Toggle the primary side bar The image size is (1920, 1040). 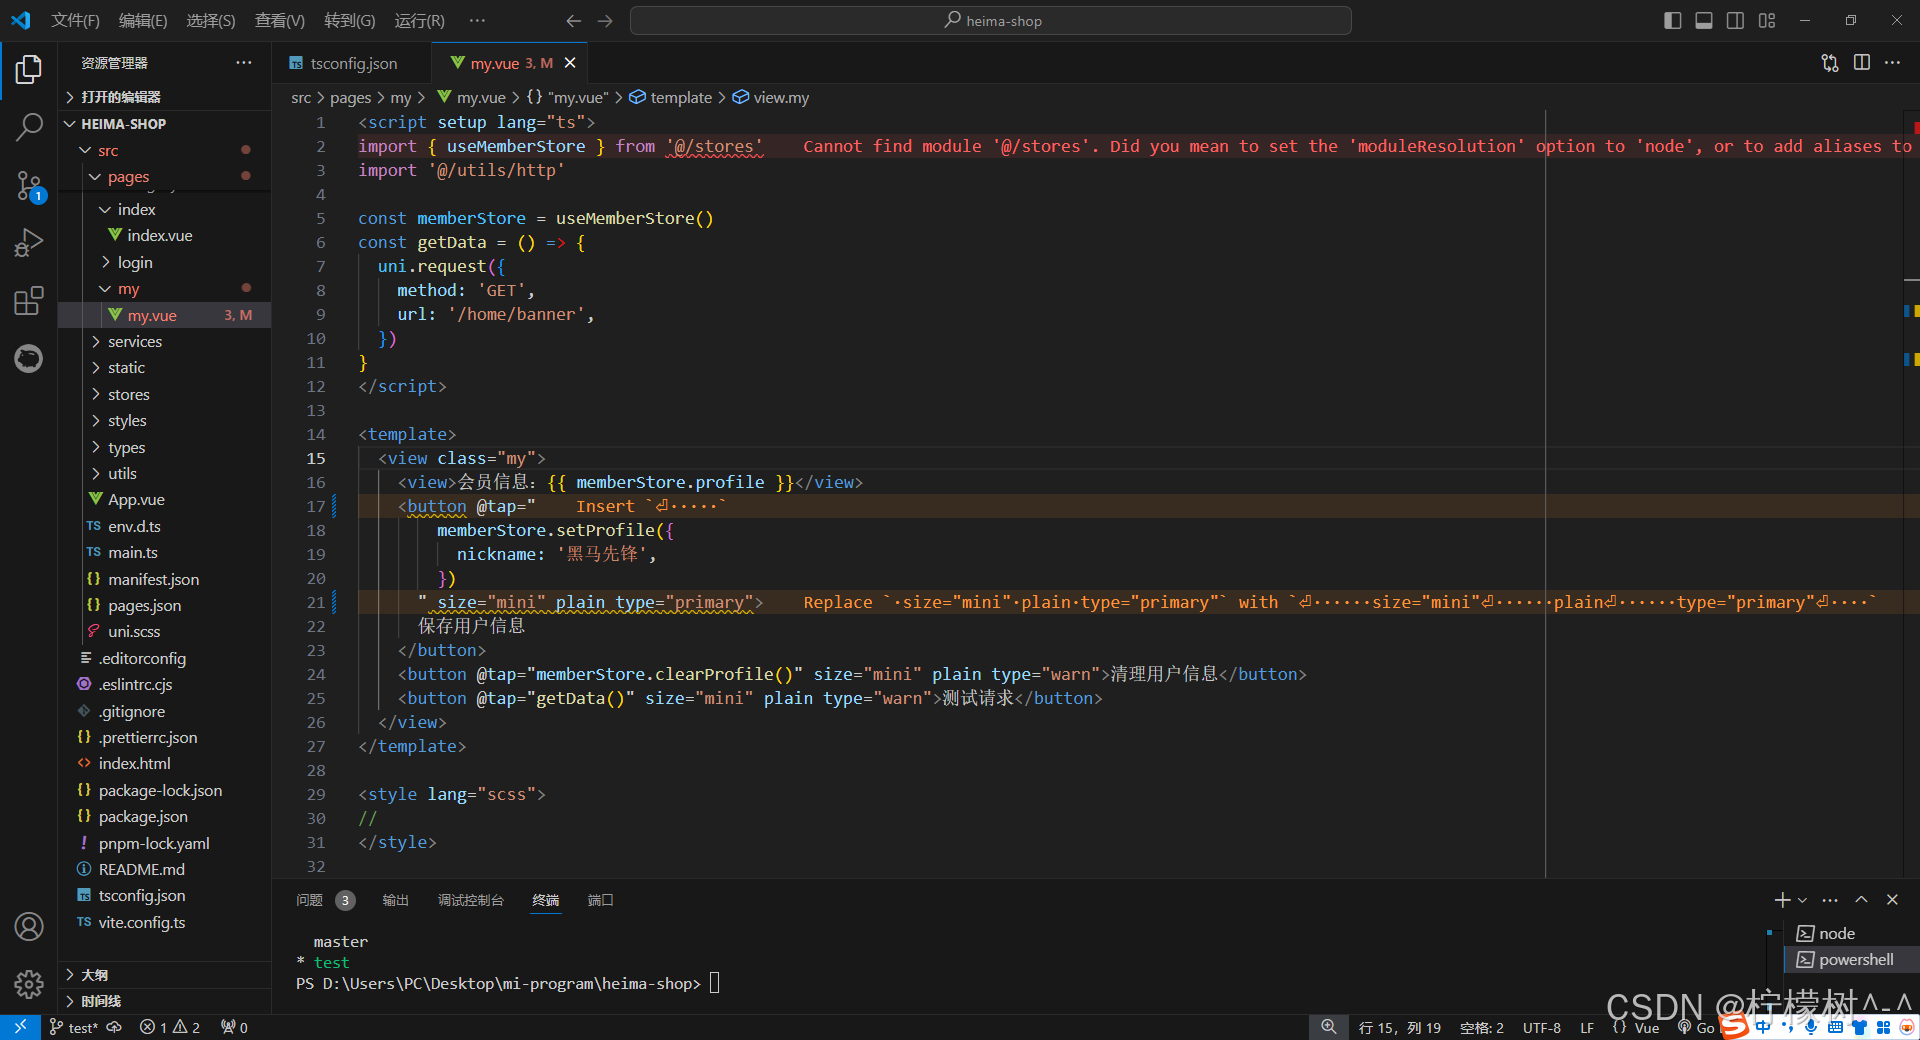pyautogui.click(x=1672, y=20)
